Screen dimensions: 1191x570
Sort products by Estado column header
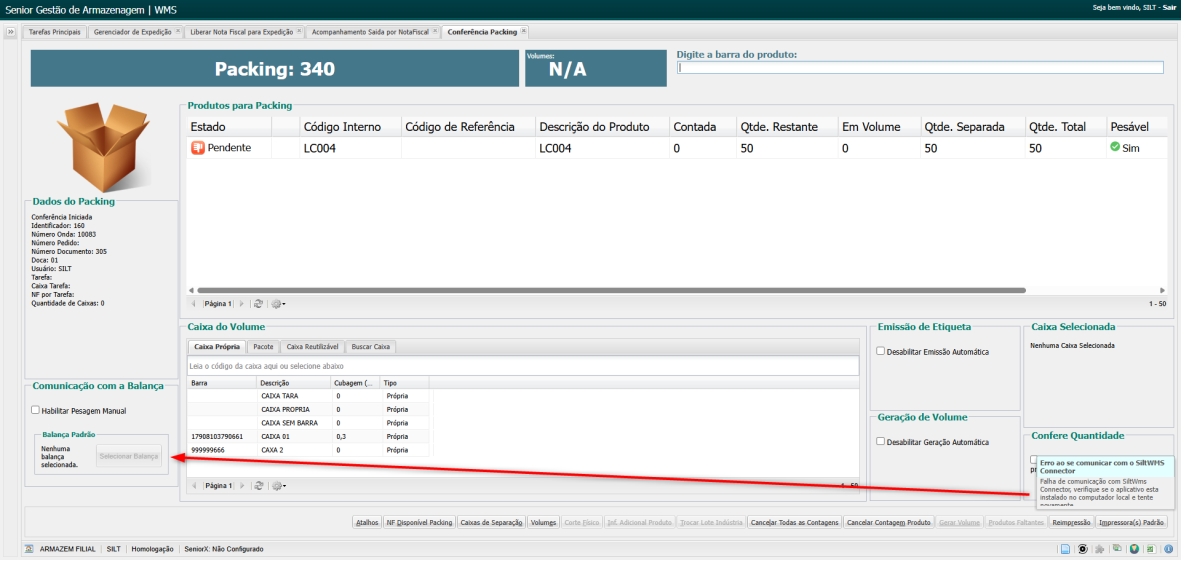click(229, 127)
